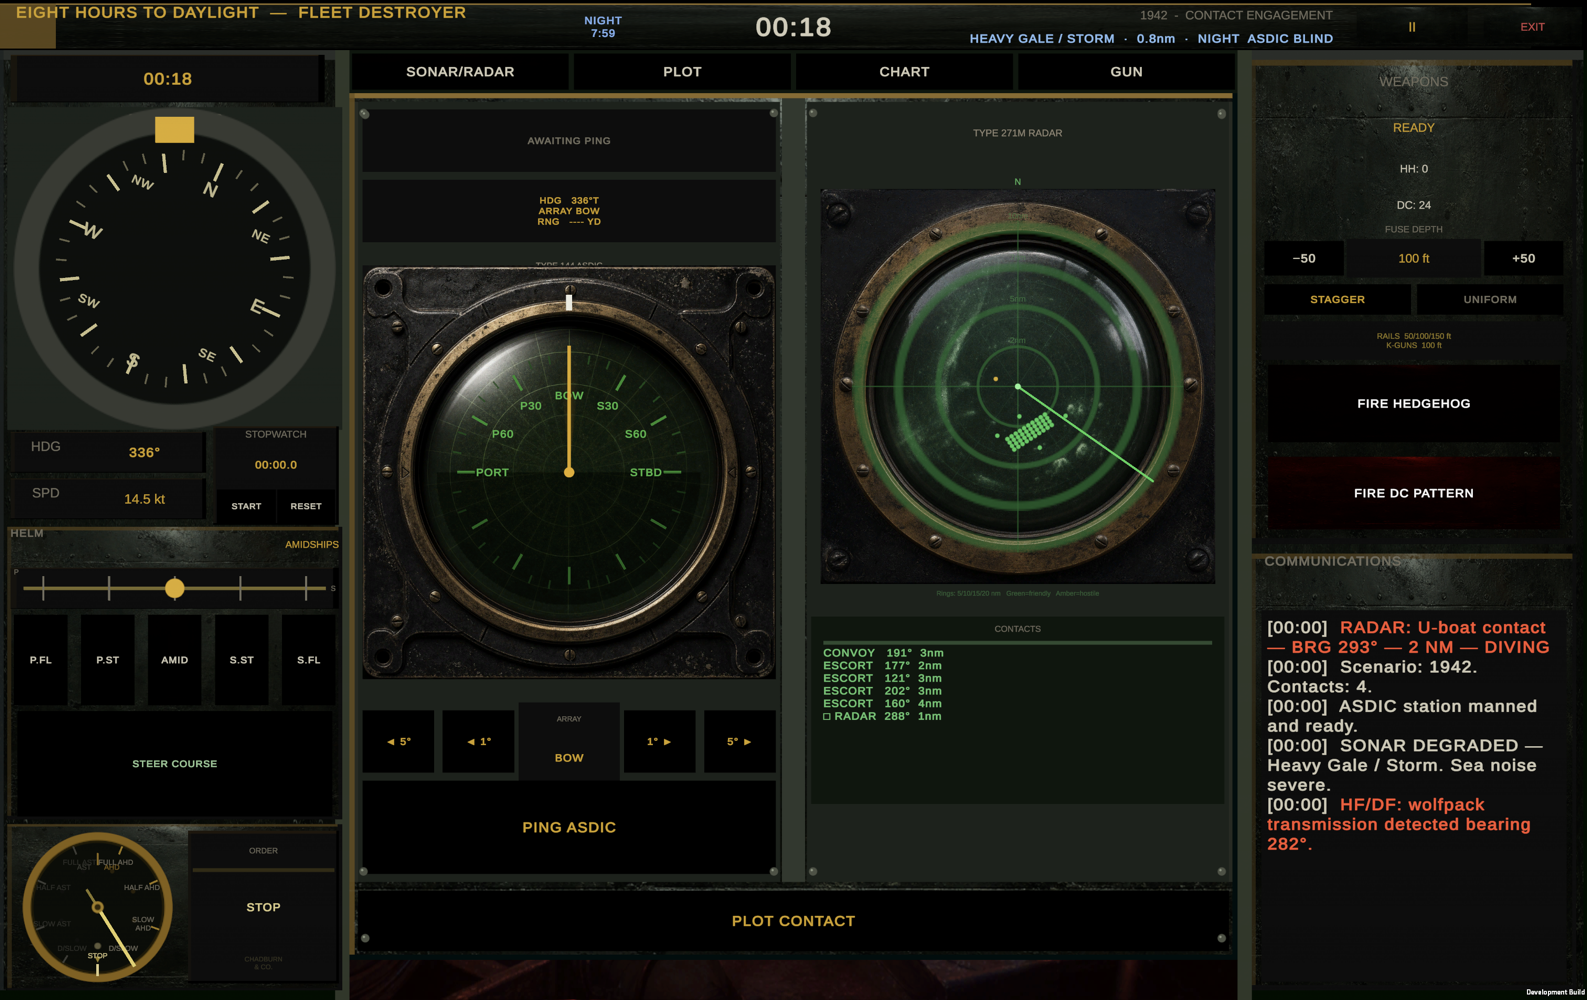Rotate ASDIC array 5° left
1587x1000 pixels.
click(398, 742)
